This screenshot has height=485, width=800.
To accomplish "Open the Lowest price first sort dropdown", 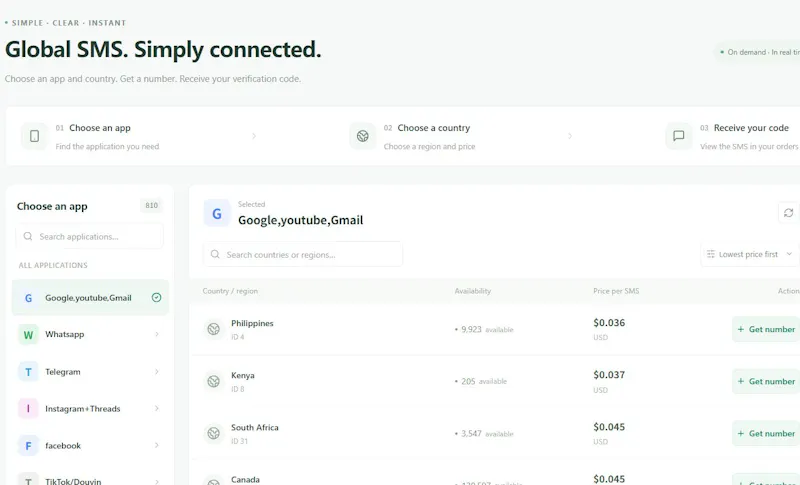I will point(750,254).
